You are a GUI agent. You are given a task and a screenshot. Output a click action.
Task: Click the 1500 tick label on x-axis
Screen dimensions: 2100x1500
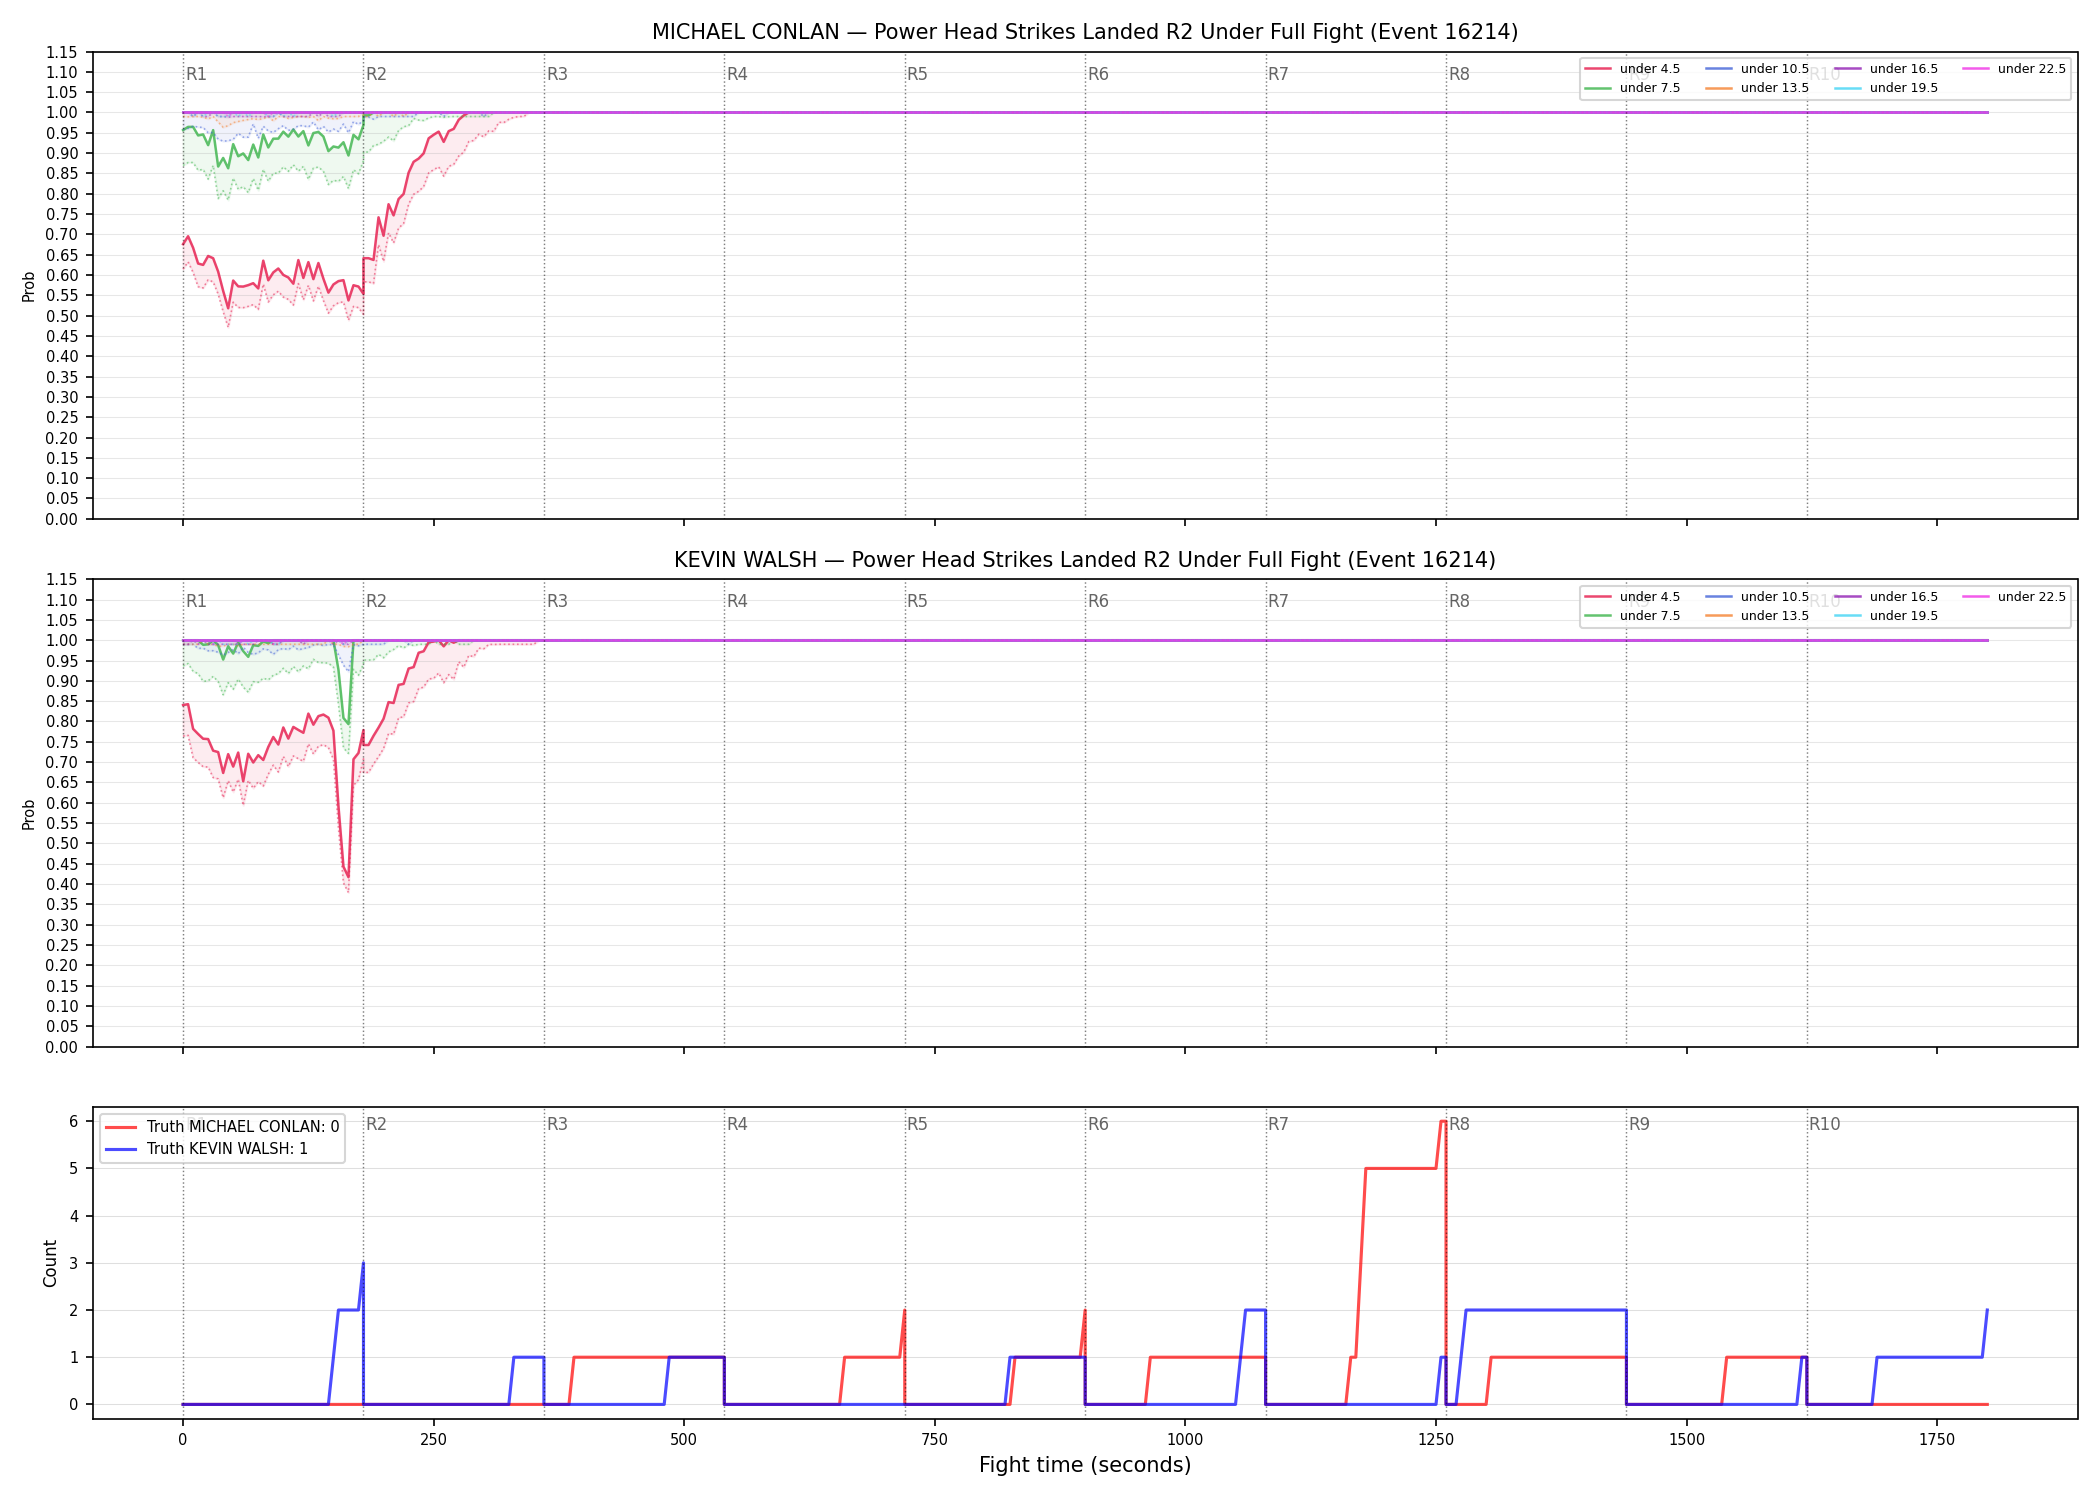1687,1440
